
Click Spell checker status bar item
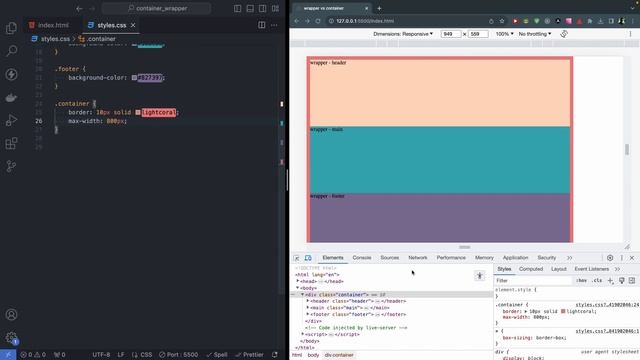pyautogui.click(x=217, y=355)
